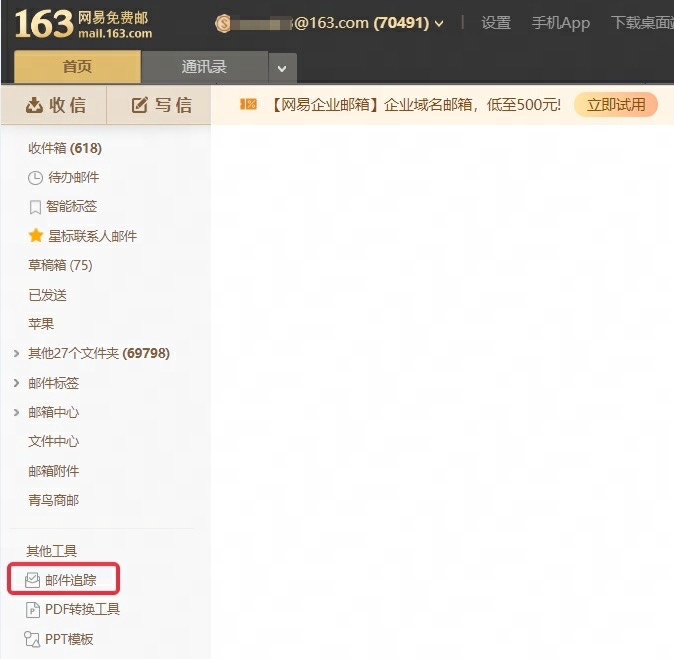Click the clock icon for 待办邮件
This screenshot has width=674, height=659.
tap(35, 178)
